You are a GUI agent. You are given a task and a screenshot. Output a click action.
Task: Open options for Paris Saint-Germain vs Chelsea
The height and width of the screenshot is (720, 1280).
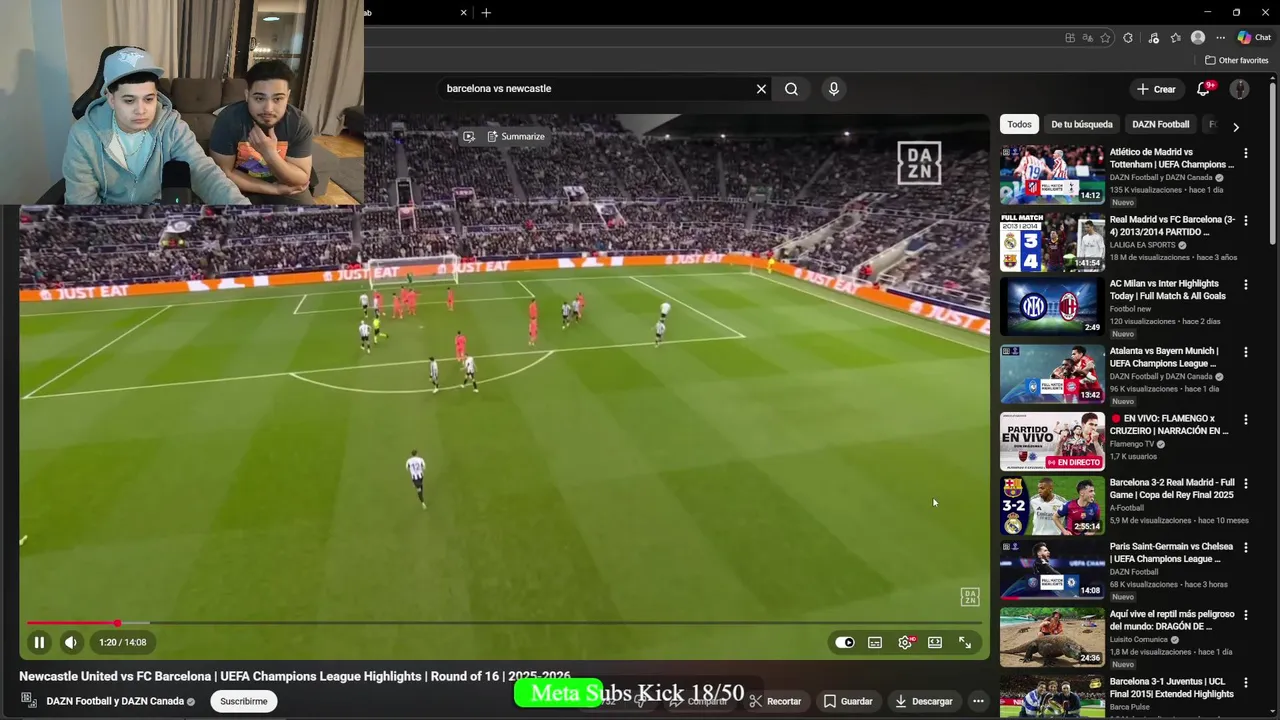[1246, 548]
